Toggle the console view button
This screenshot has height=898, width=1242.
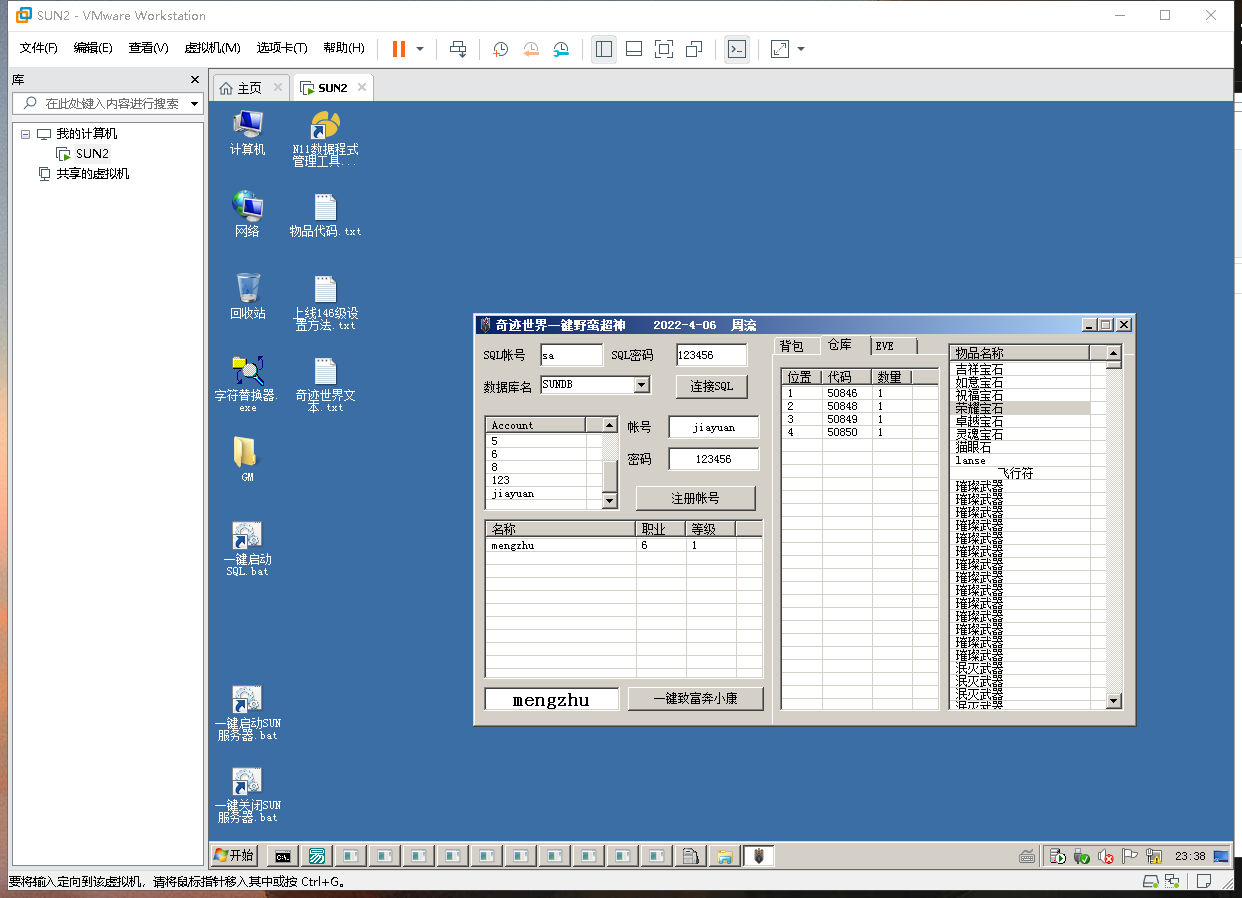click(737, 49)
